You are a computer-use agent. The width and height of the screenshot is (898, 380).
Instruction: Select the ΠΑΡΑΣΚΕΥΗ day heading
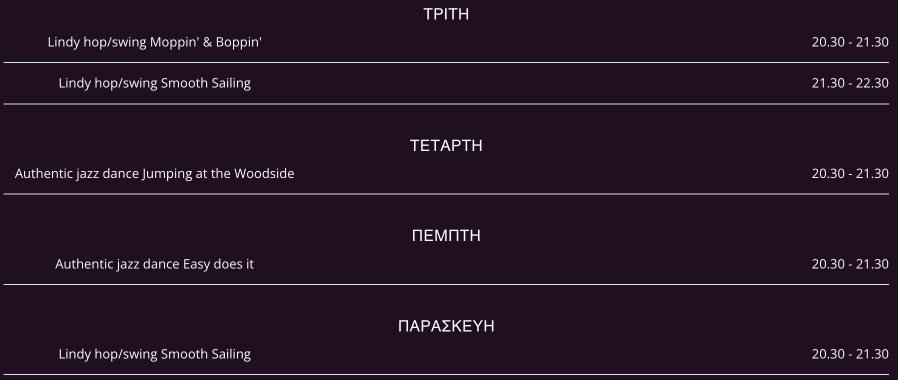[x=446, y=326]
